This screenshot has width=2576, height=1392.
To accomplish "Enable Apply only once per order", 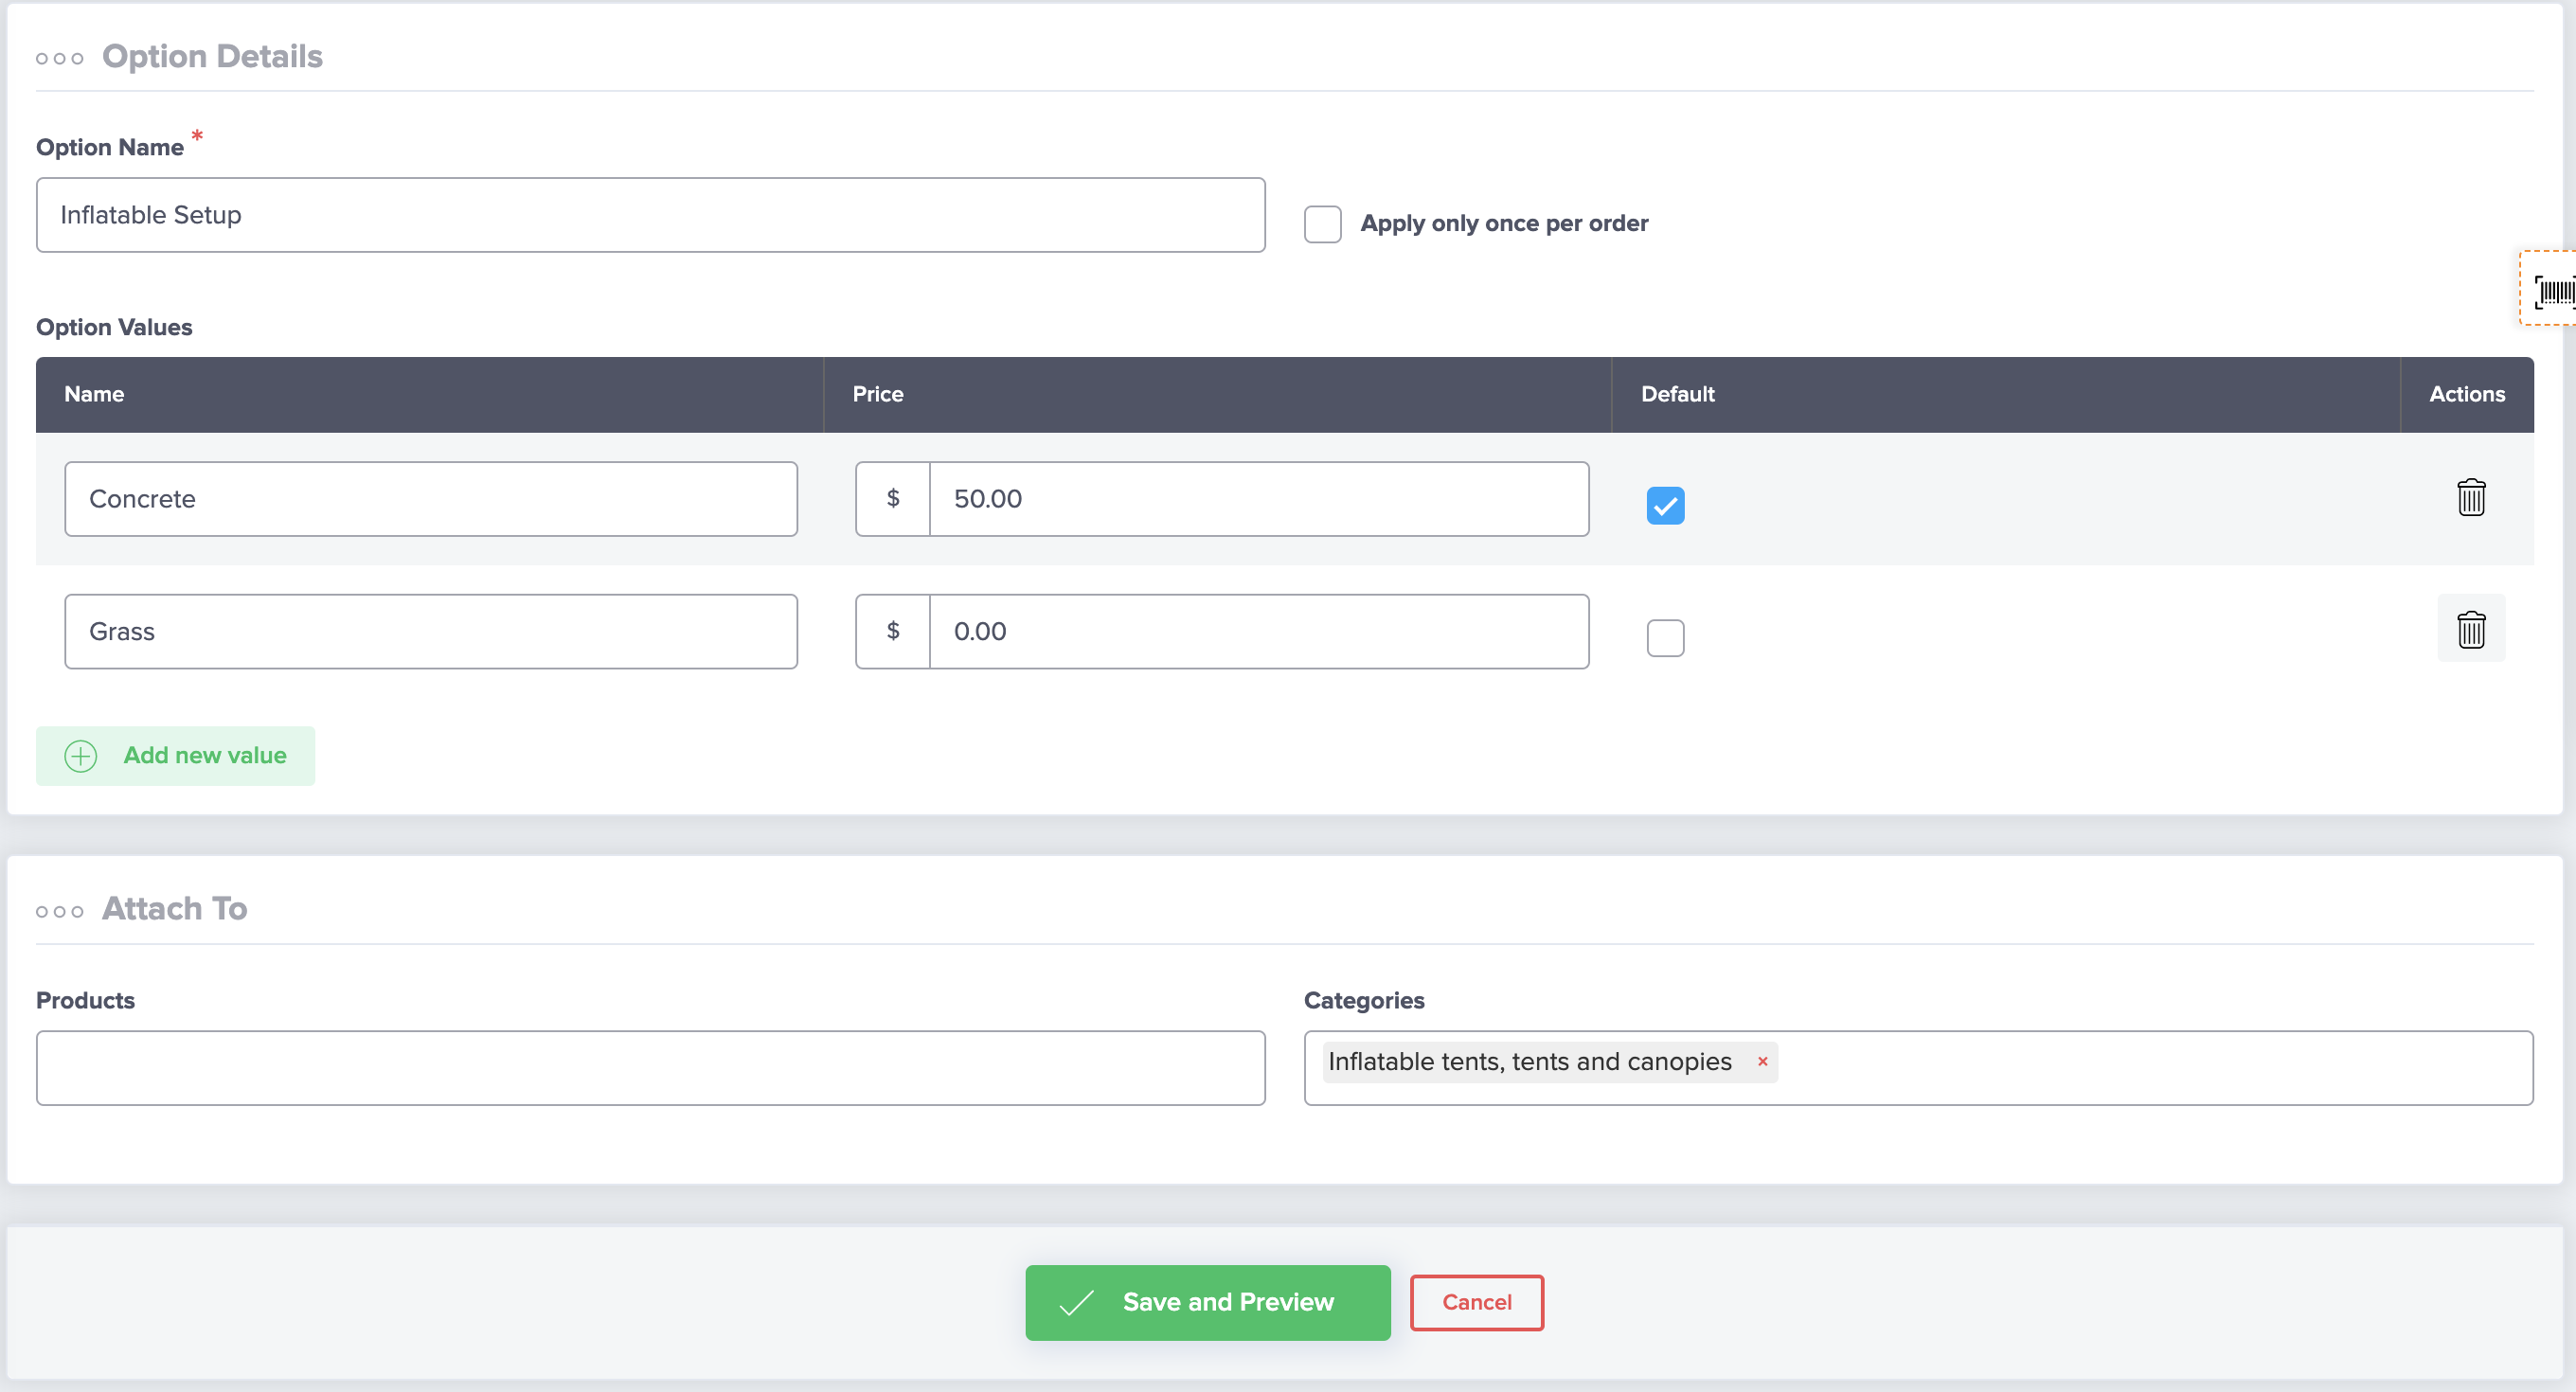I will coord(1322,224).
